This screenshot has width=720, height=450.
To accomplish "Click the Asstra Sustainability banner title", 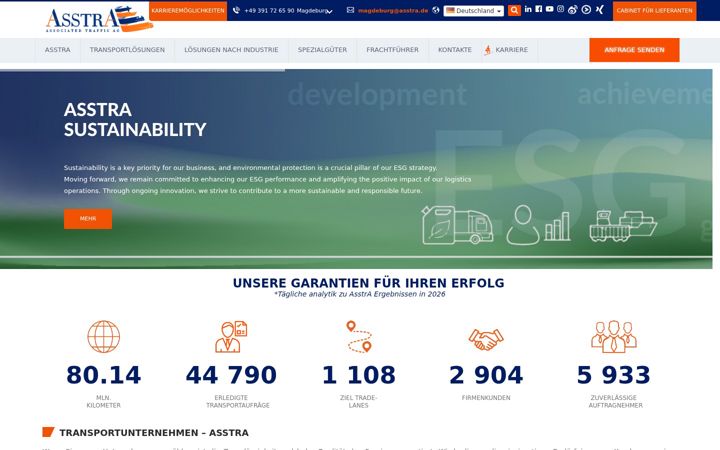I will point(135,119).
